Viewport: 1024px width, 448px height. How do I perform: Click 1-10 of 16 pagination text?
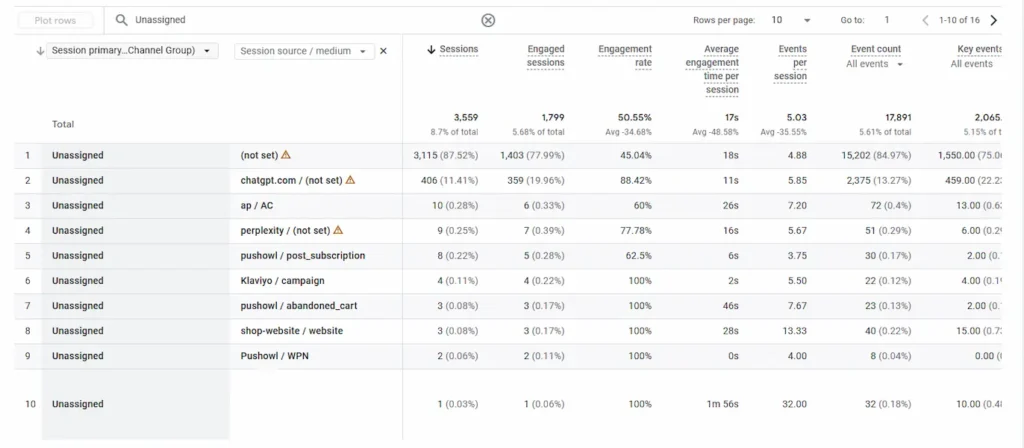[959, 20]
